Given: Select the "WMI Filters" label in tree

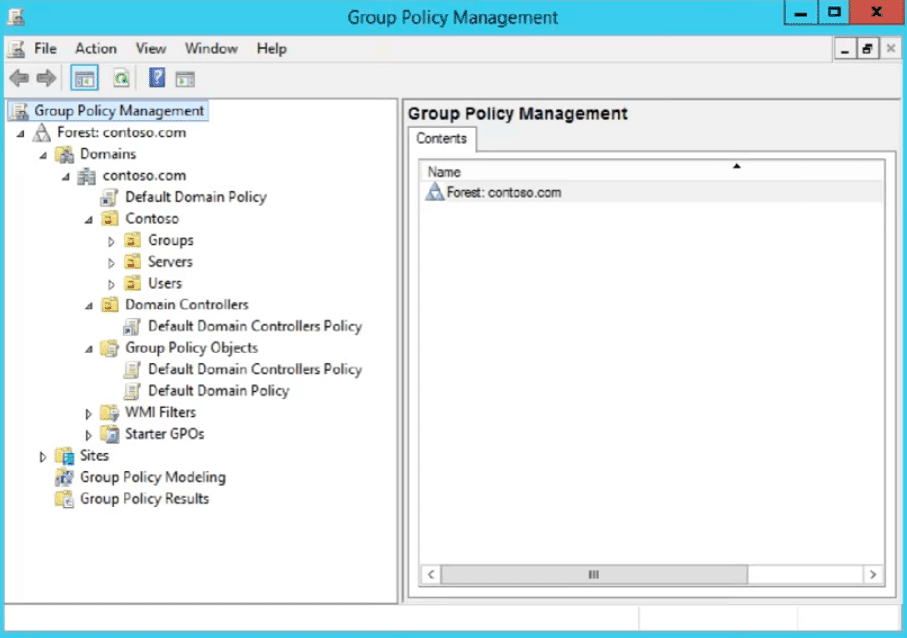Looking at the screenshot, I should click(x=161, y=412).
